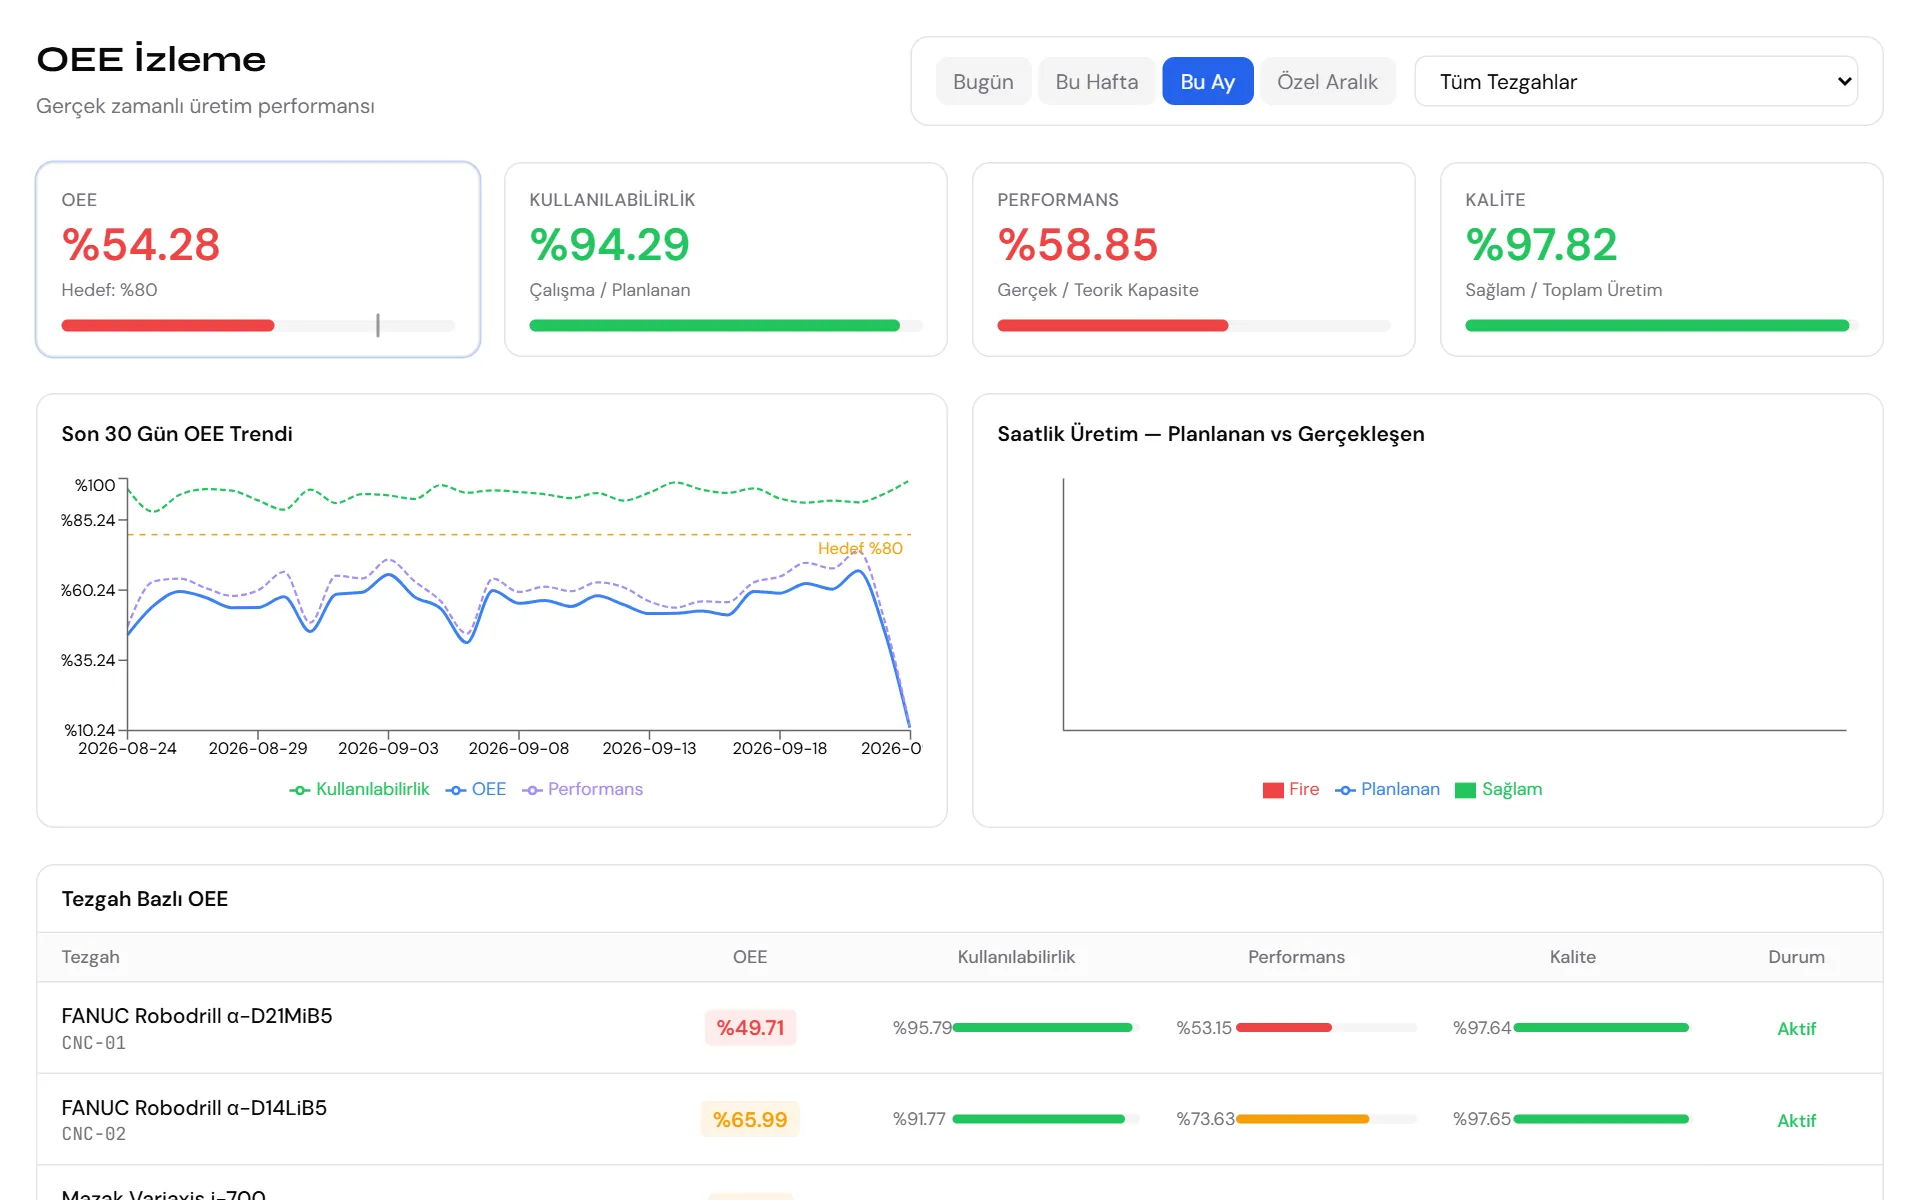Viewport: 1920px width, 1200px height.
Task: Switch to the Bu Hafta tab
Action: point(1097,81)
